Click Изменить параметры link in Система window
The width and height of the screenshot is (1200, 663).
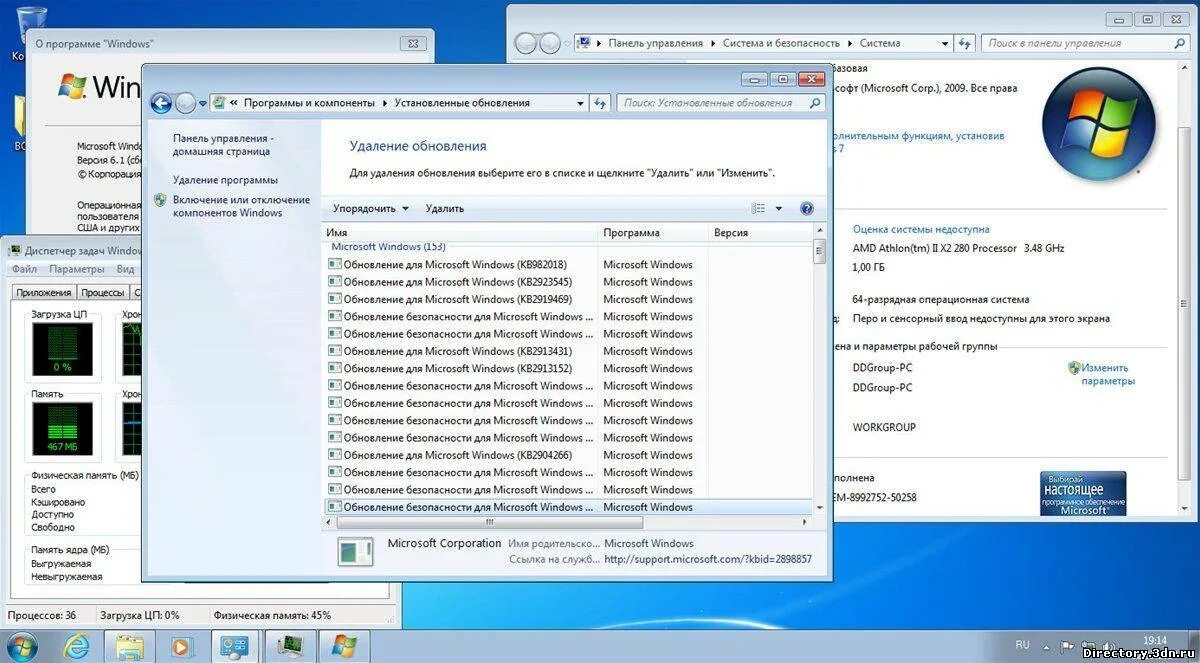(1108, 374)
